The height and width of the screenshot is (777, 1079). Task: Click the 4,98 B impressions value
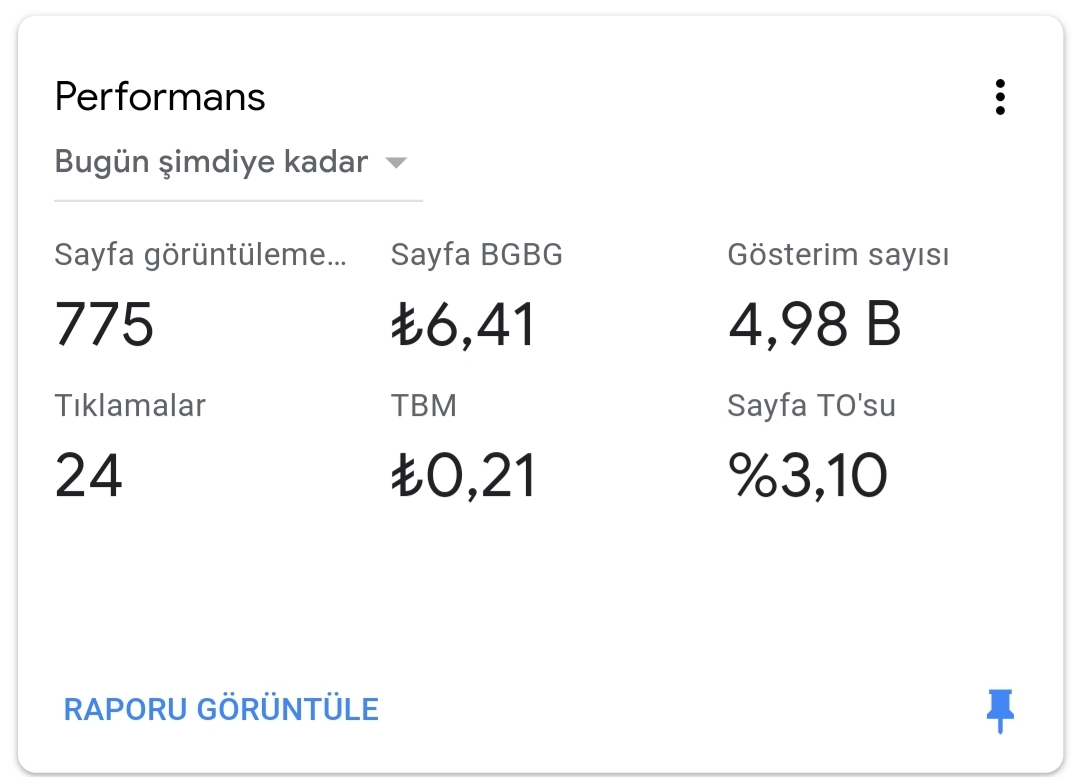pos(815,324)
